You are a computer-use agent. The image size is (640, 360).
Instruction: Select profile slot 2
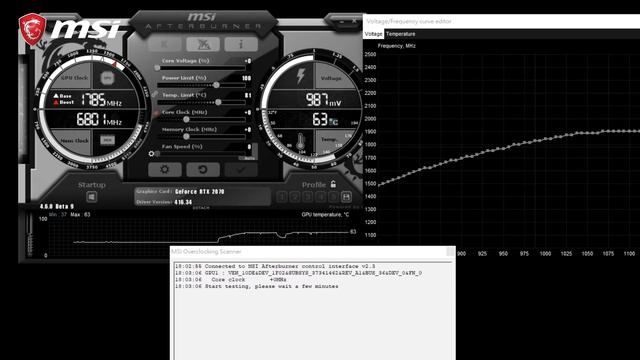tap(294, 197)
